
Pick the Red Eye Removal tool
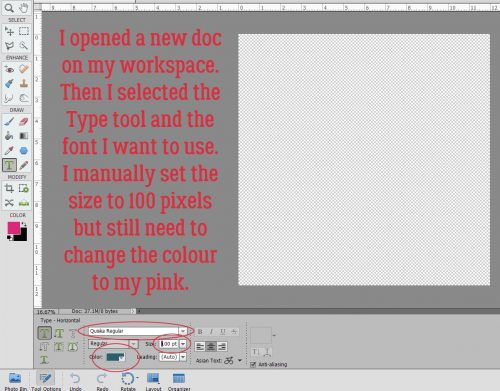pyautogui.click(x=9, y=69)
